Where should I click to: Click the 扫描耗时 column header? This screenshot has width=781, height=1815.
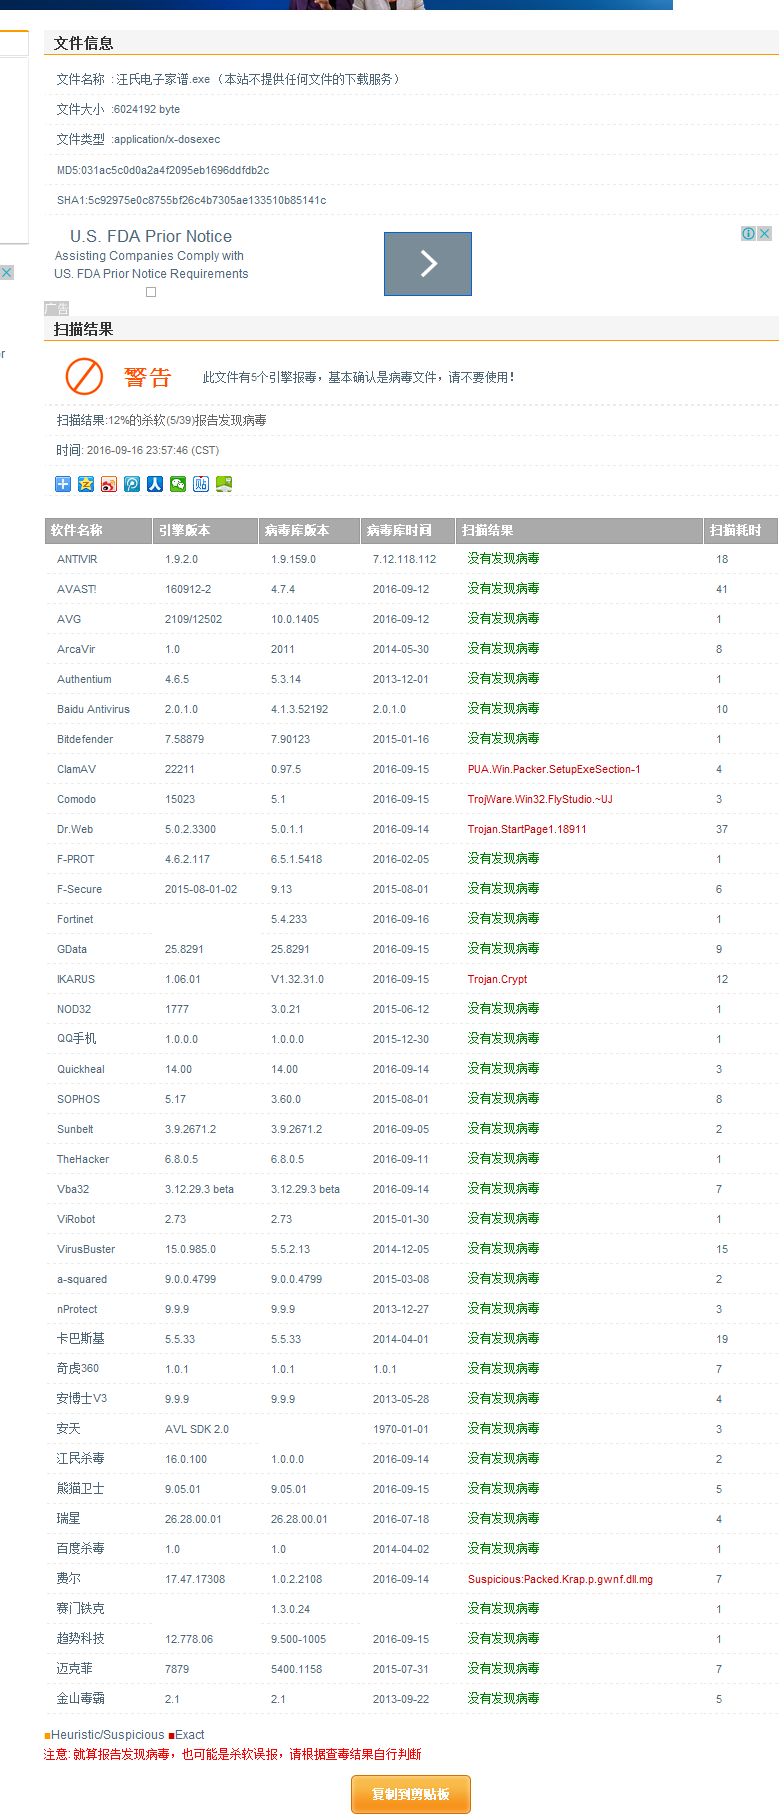pyautogui.click(x=735, y=530)
